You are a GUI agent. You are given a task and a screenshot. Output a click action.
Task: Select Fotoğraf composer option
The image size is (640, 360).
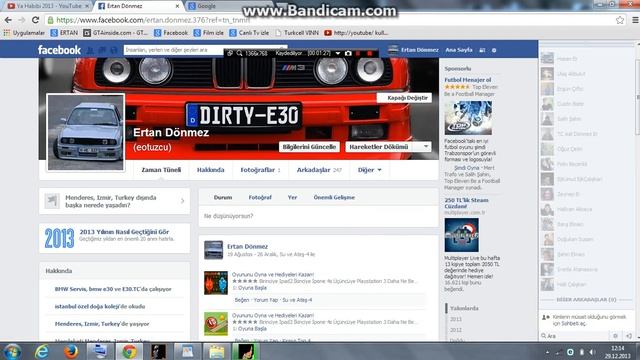[x=260, y=197]
